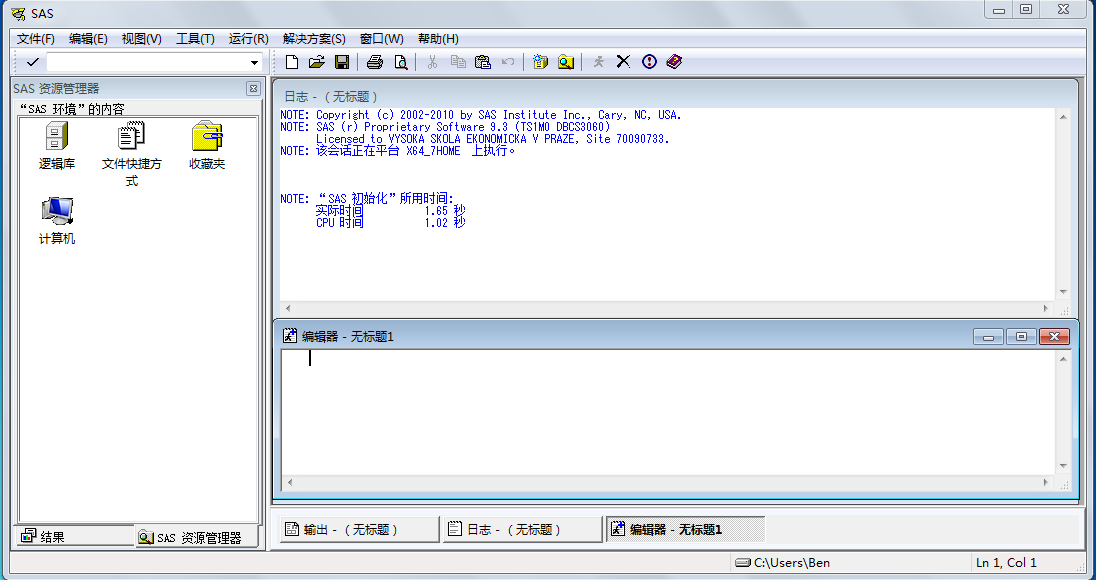Select the 计算机 computer icon
Screen dimensions: 1096x580
[x=57, y=221]
